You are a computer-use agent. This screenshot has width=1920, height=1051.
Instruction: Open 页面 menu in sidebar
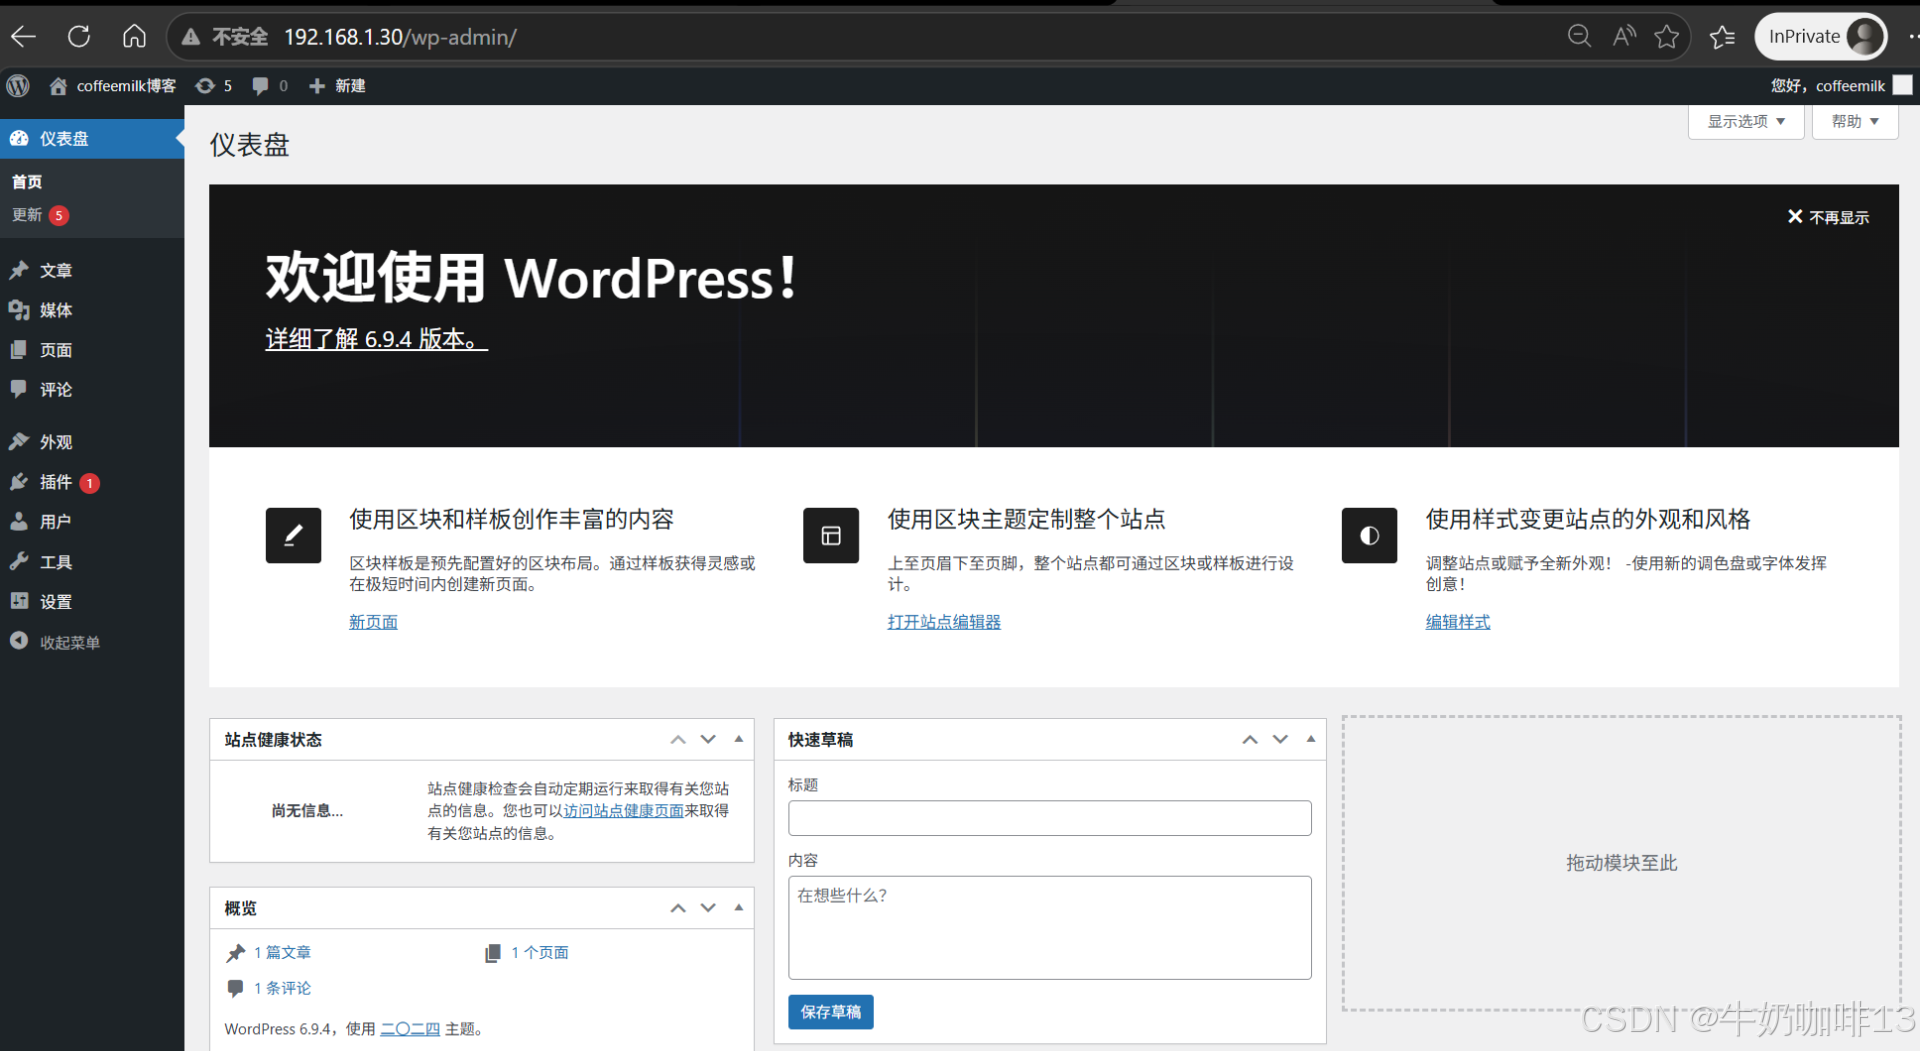coord(92,351)
